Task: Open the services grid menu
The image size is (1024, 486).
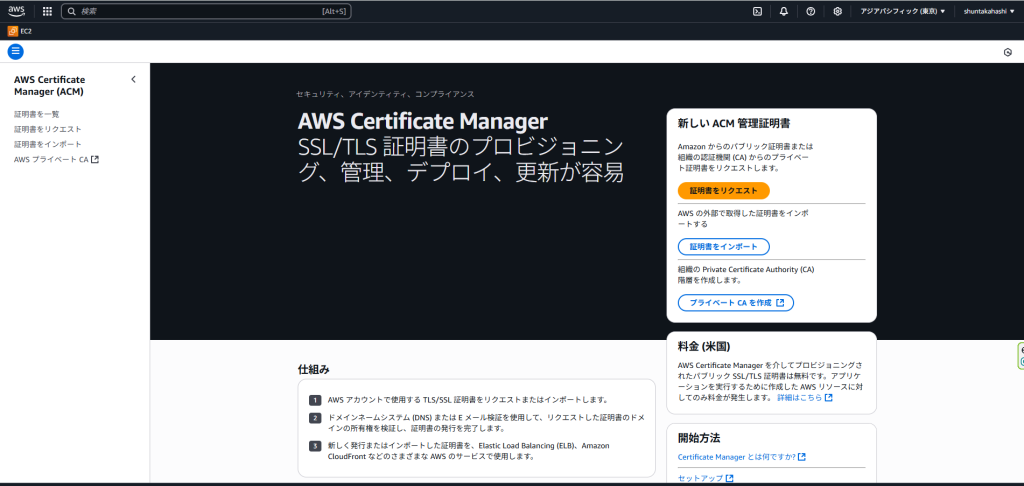Action: coord(47,11)
